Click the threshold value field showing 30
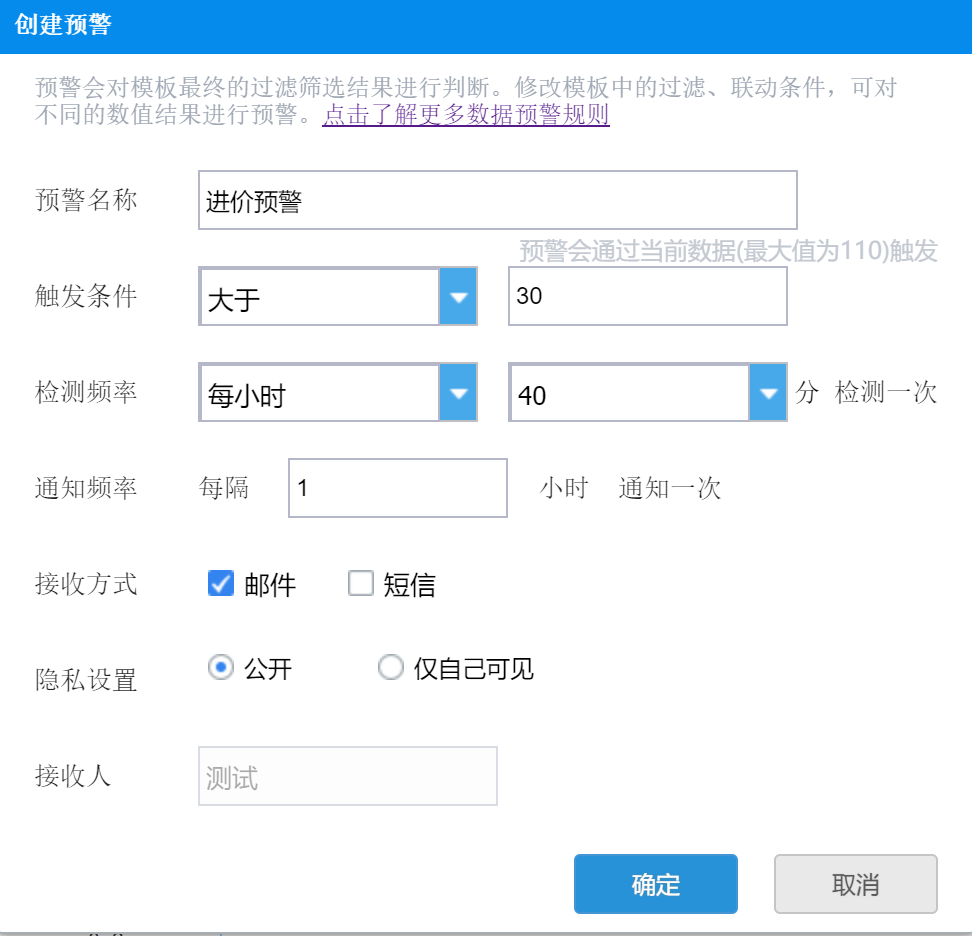 (647, 297)
